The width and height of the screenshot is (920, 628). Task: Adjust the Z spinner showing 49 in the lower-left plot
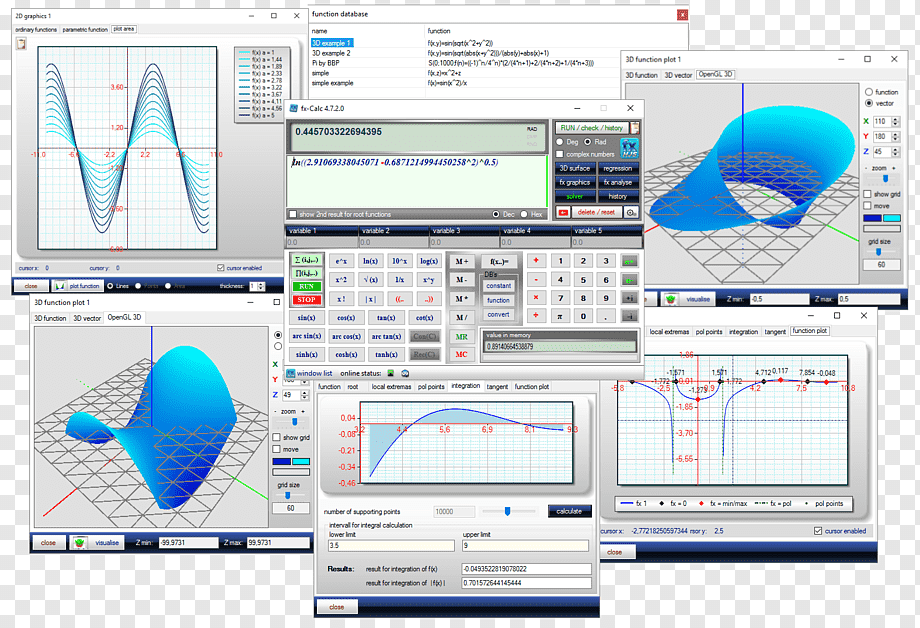(x=305, y=395)
